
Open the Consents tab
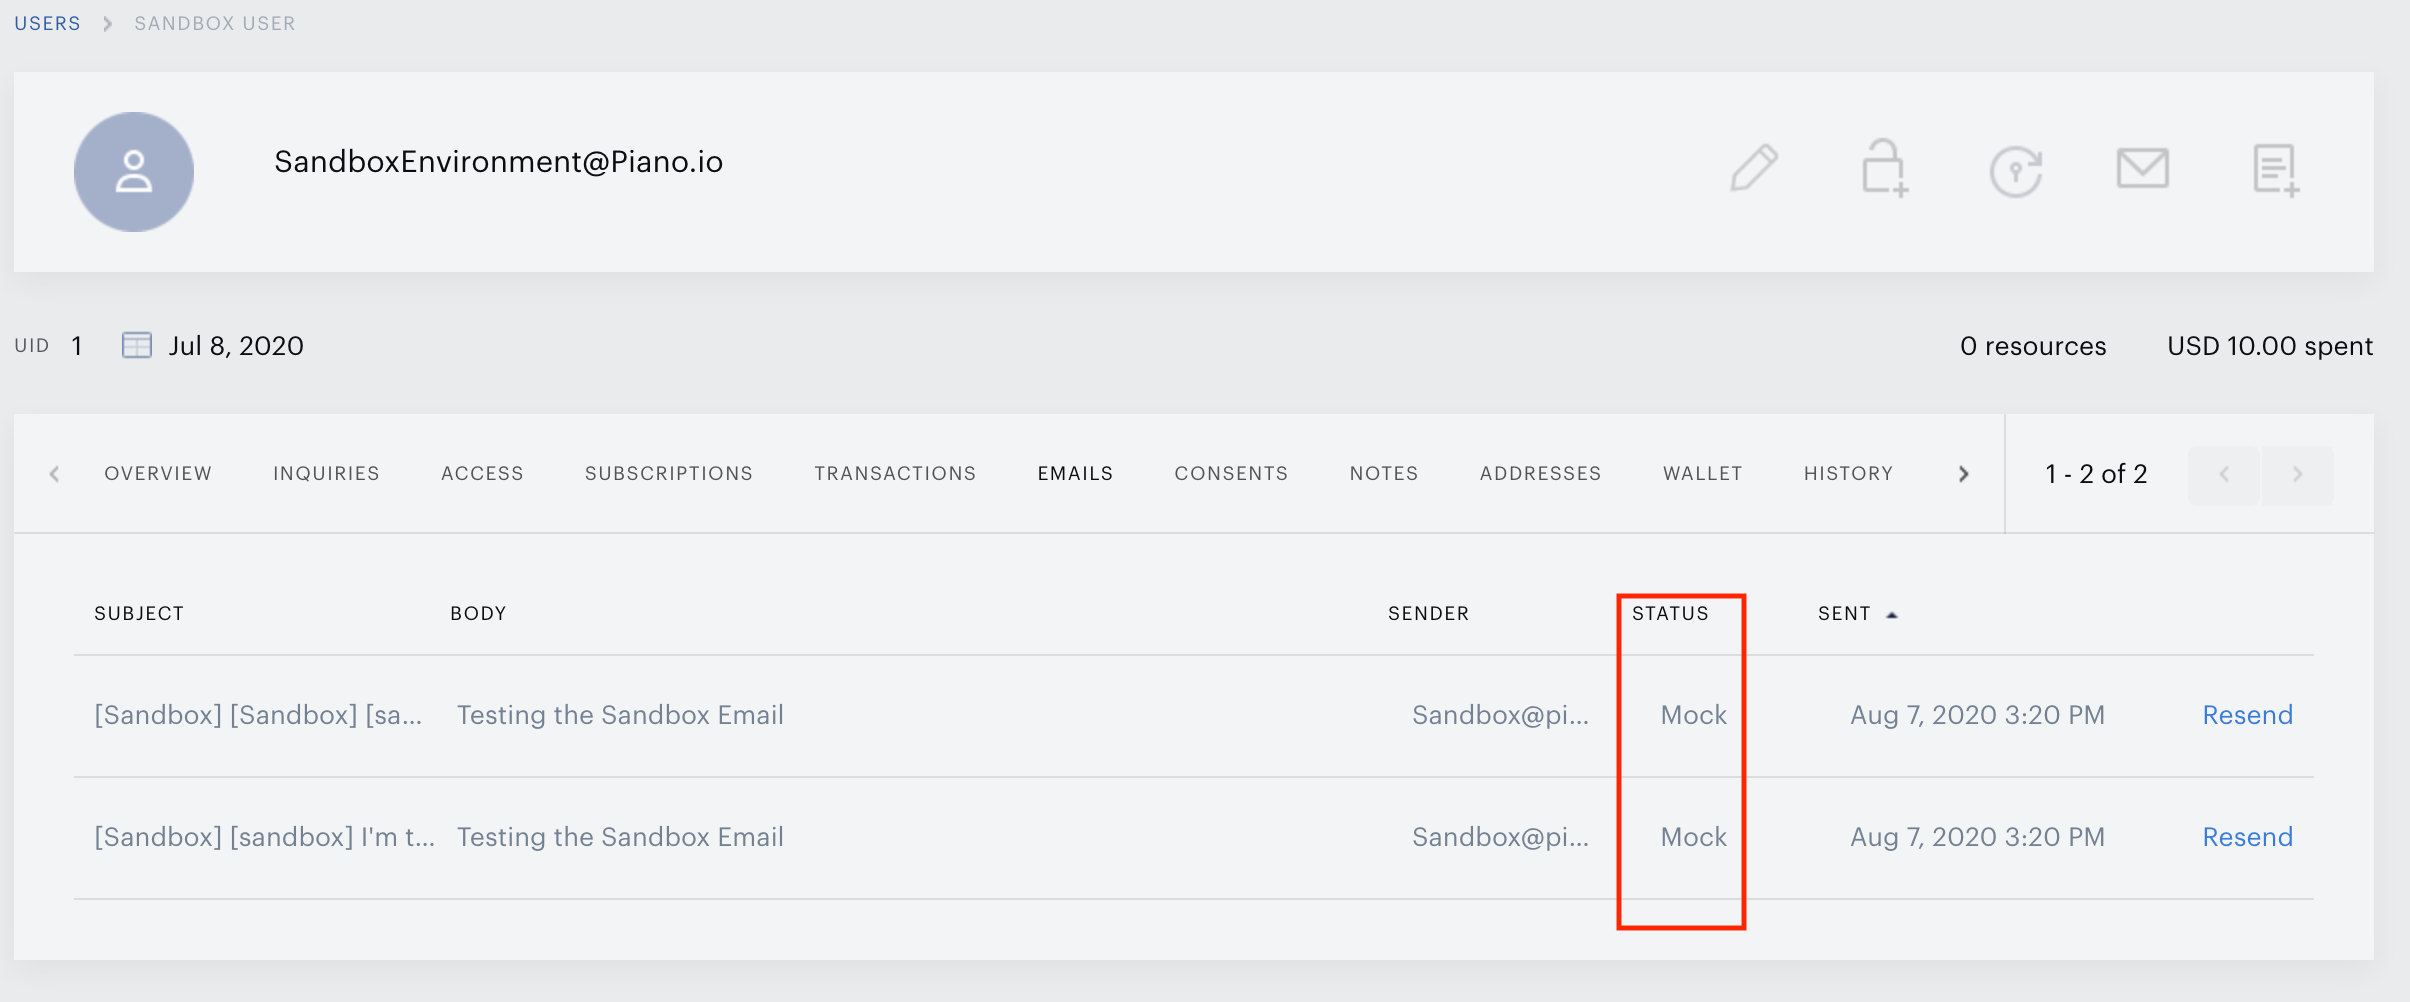click(x=1231, y=473)
